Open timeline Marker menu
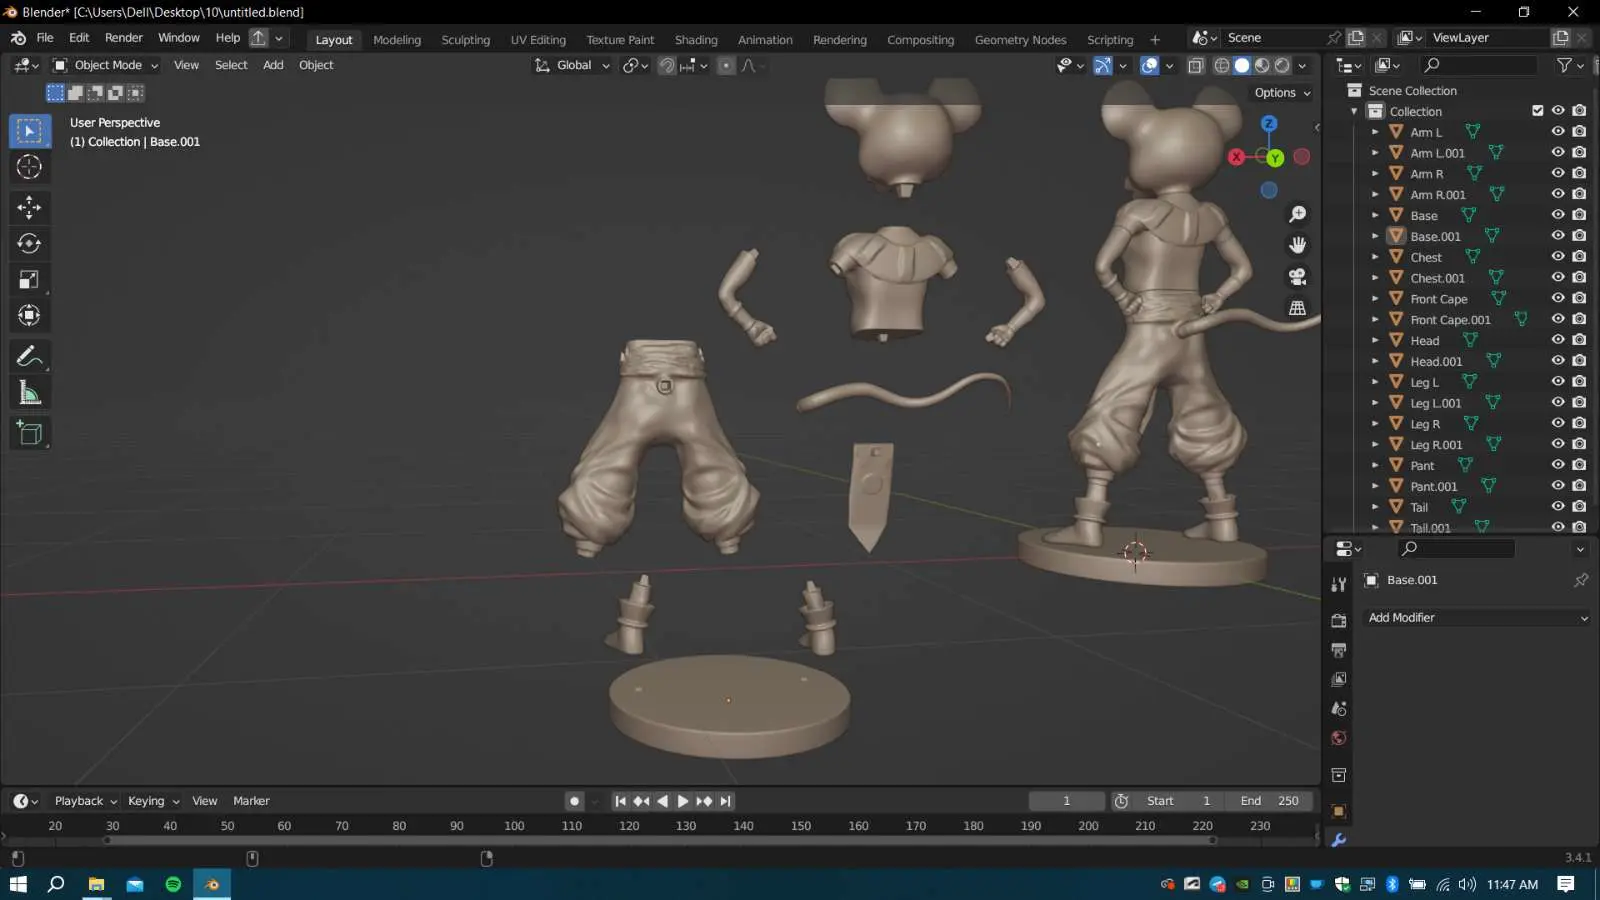The height and width of the screenshot is (900, 1600). tap(251, 801)
